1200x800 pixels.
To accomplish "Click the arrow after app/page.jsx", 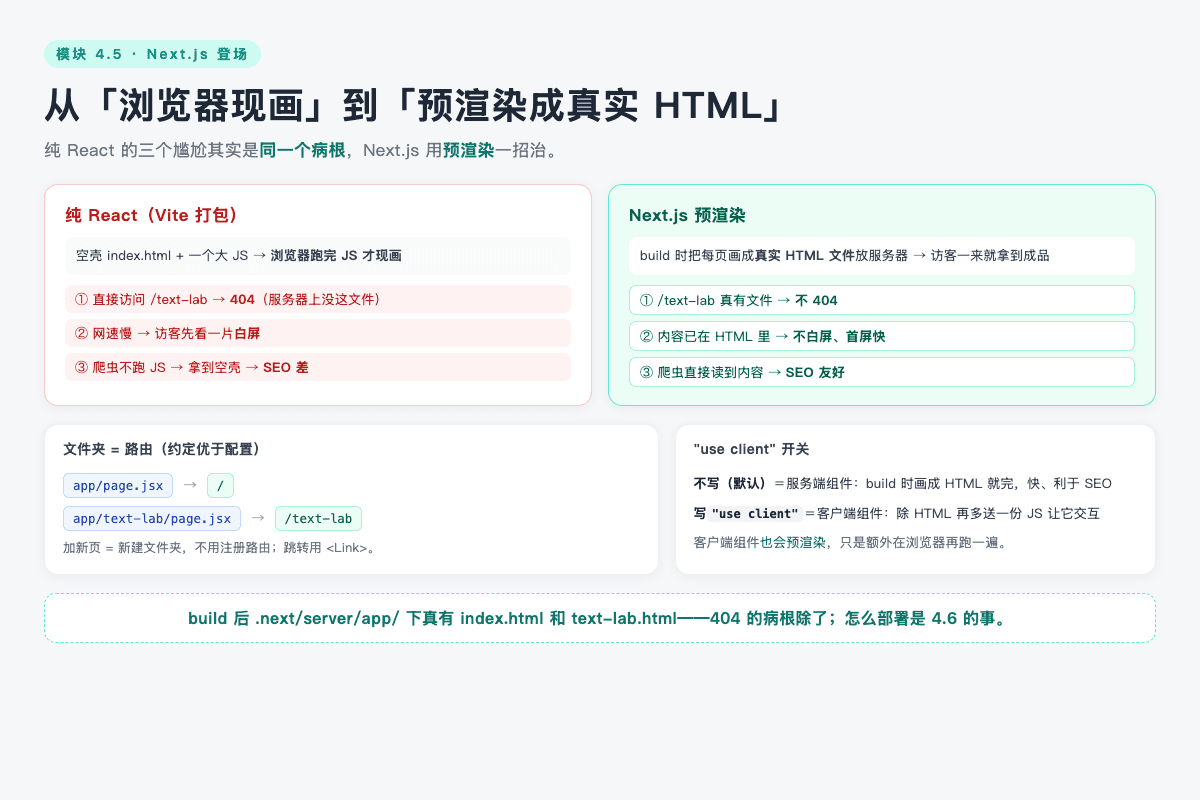I will pyautogui.click(x=190, y=485).
